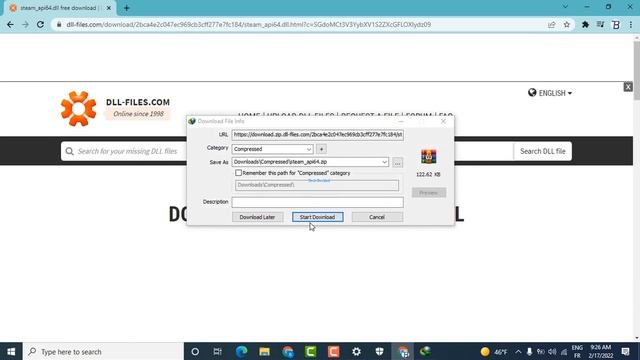The height and width of the screenshot is (360, 640).
Task: Click the Start Download button
Action: 317,217
